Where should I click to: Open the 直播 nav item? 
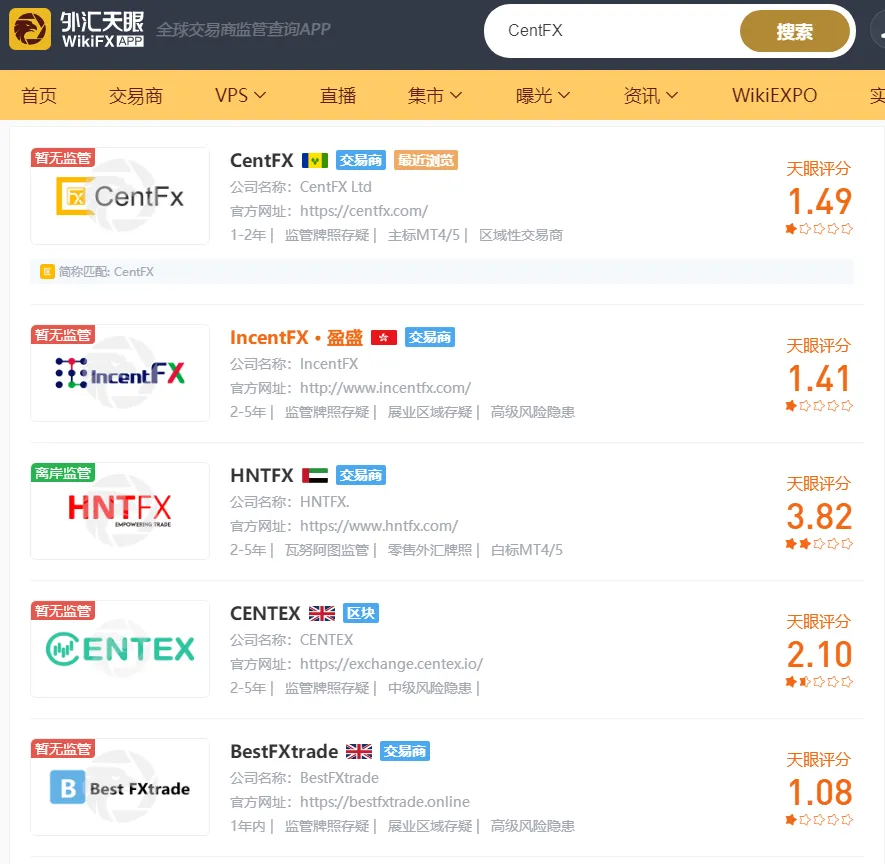(x=338, y=95)
